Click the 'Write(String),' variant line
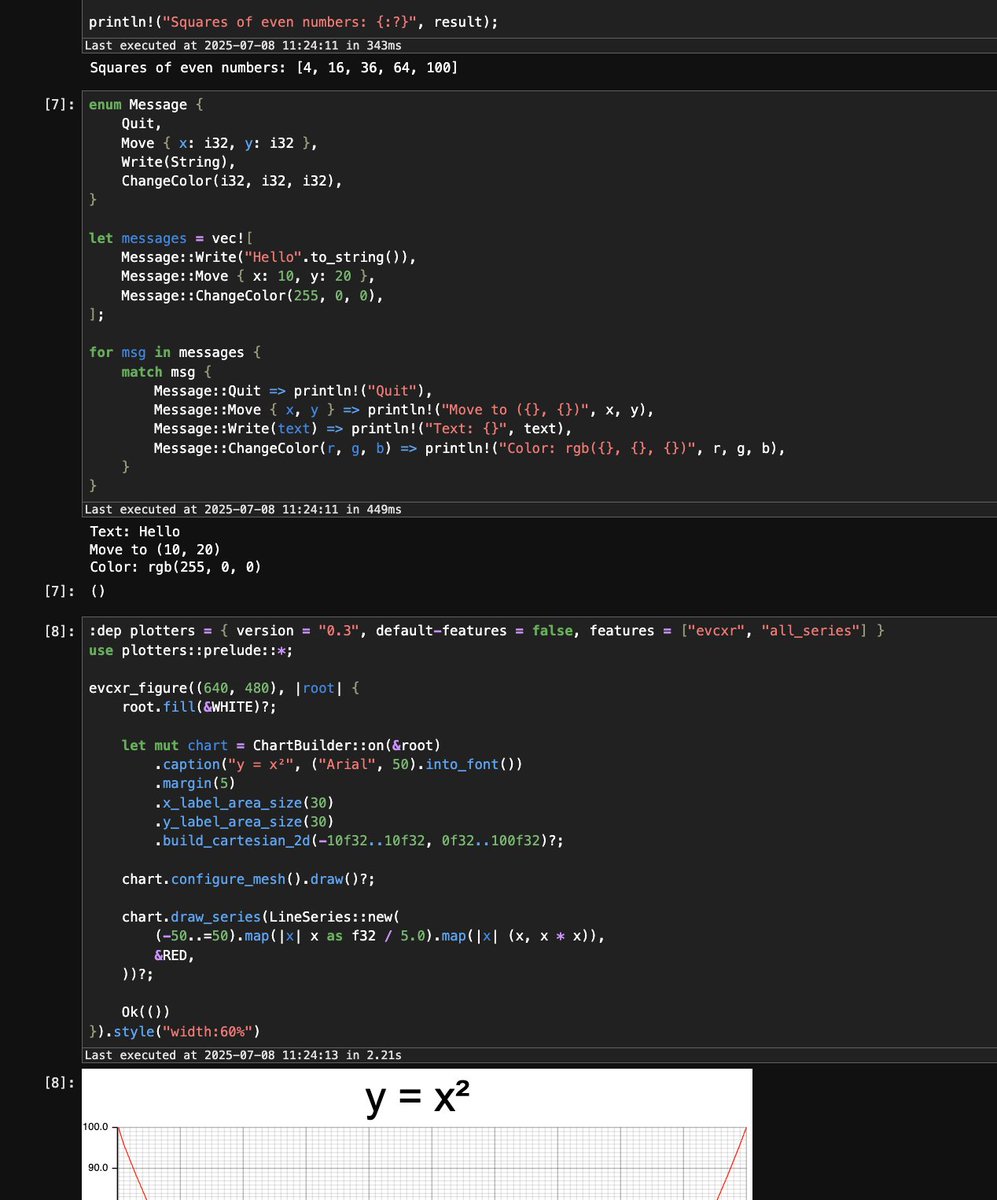The image size is (997, 1200). (x=178, y=162)
